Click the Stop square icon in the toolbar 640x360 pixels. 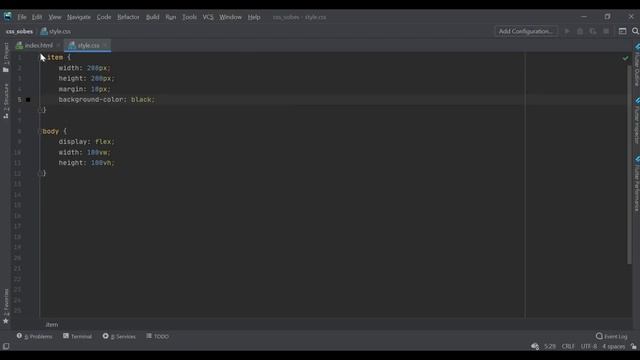(x=606, y=31)
